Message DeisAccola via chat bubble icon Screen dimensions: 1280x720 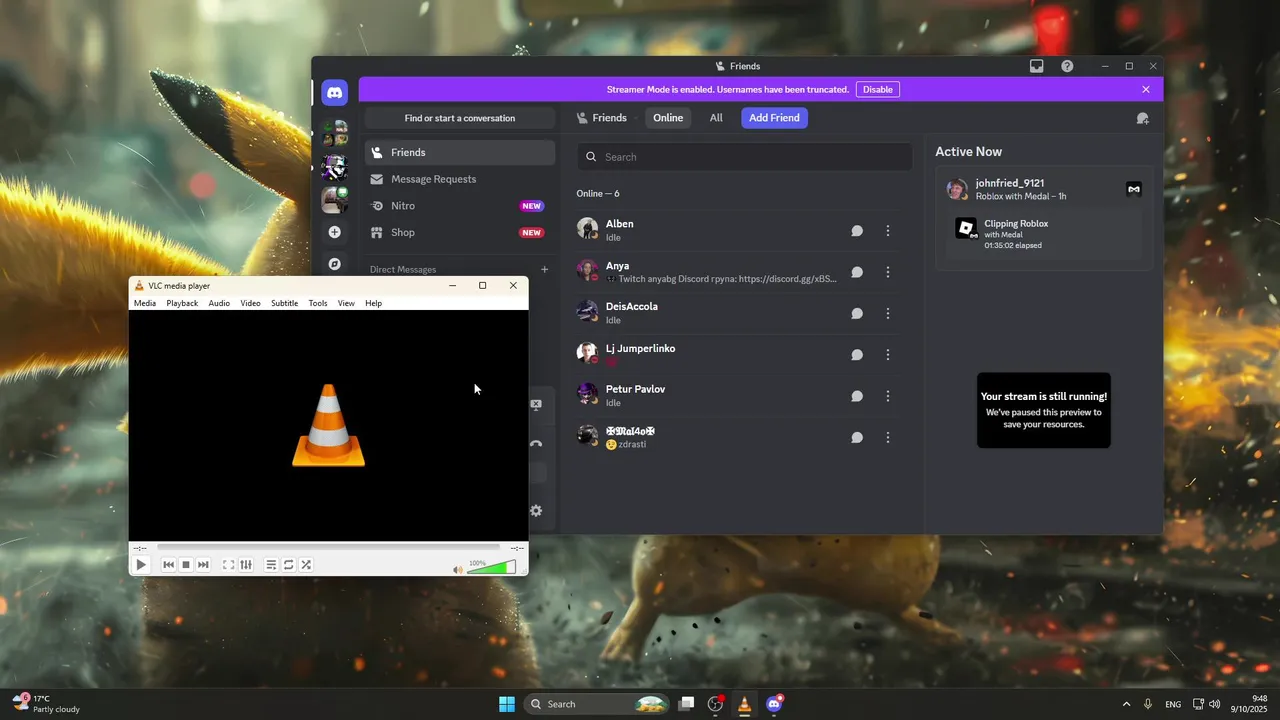(857, 313)
